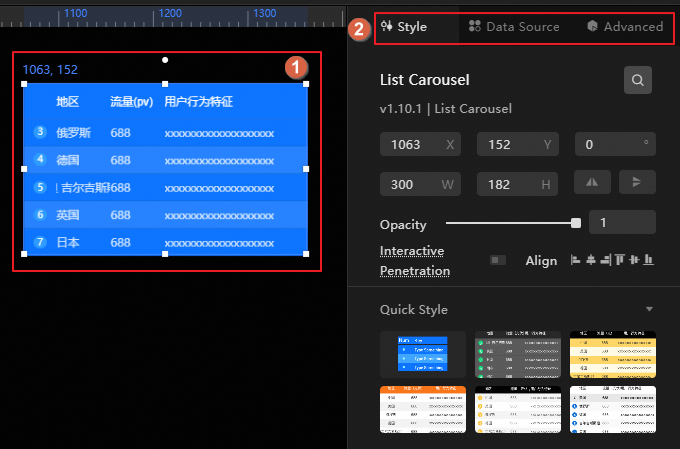Select the black header quick style with orange dots
Image resolution: width=680 pixels, height=449 pixels.
coord(518,410)
